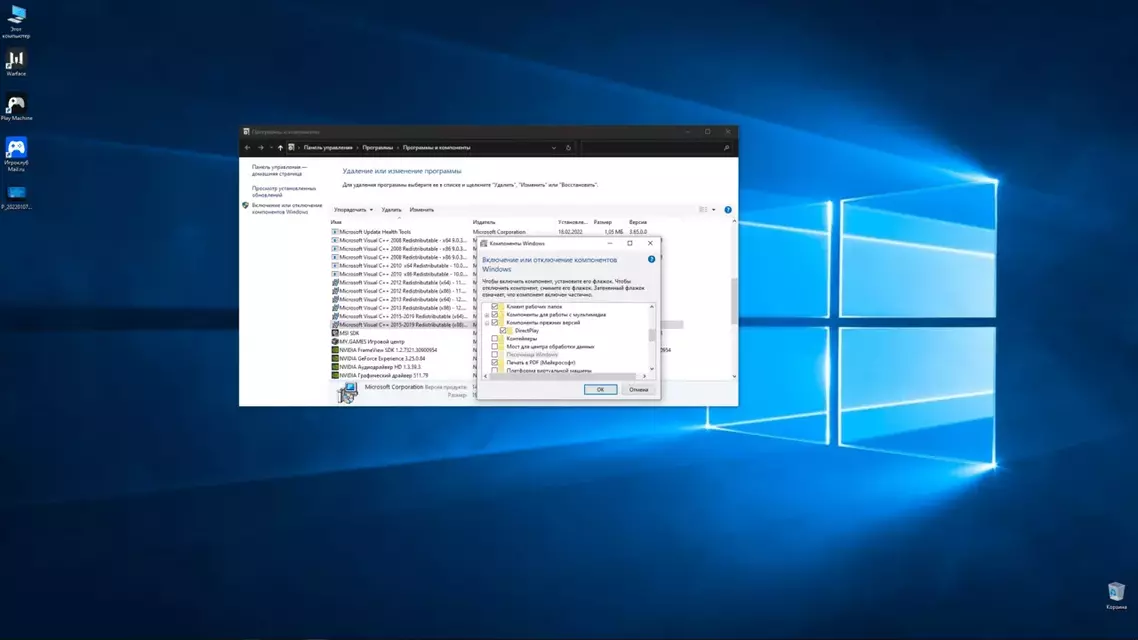Open Включение или отключение компонентов Windows link

pos(287,208)
